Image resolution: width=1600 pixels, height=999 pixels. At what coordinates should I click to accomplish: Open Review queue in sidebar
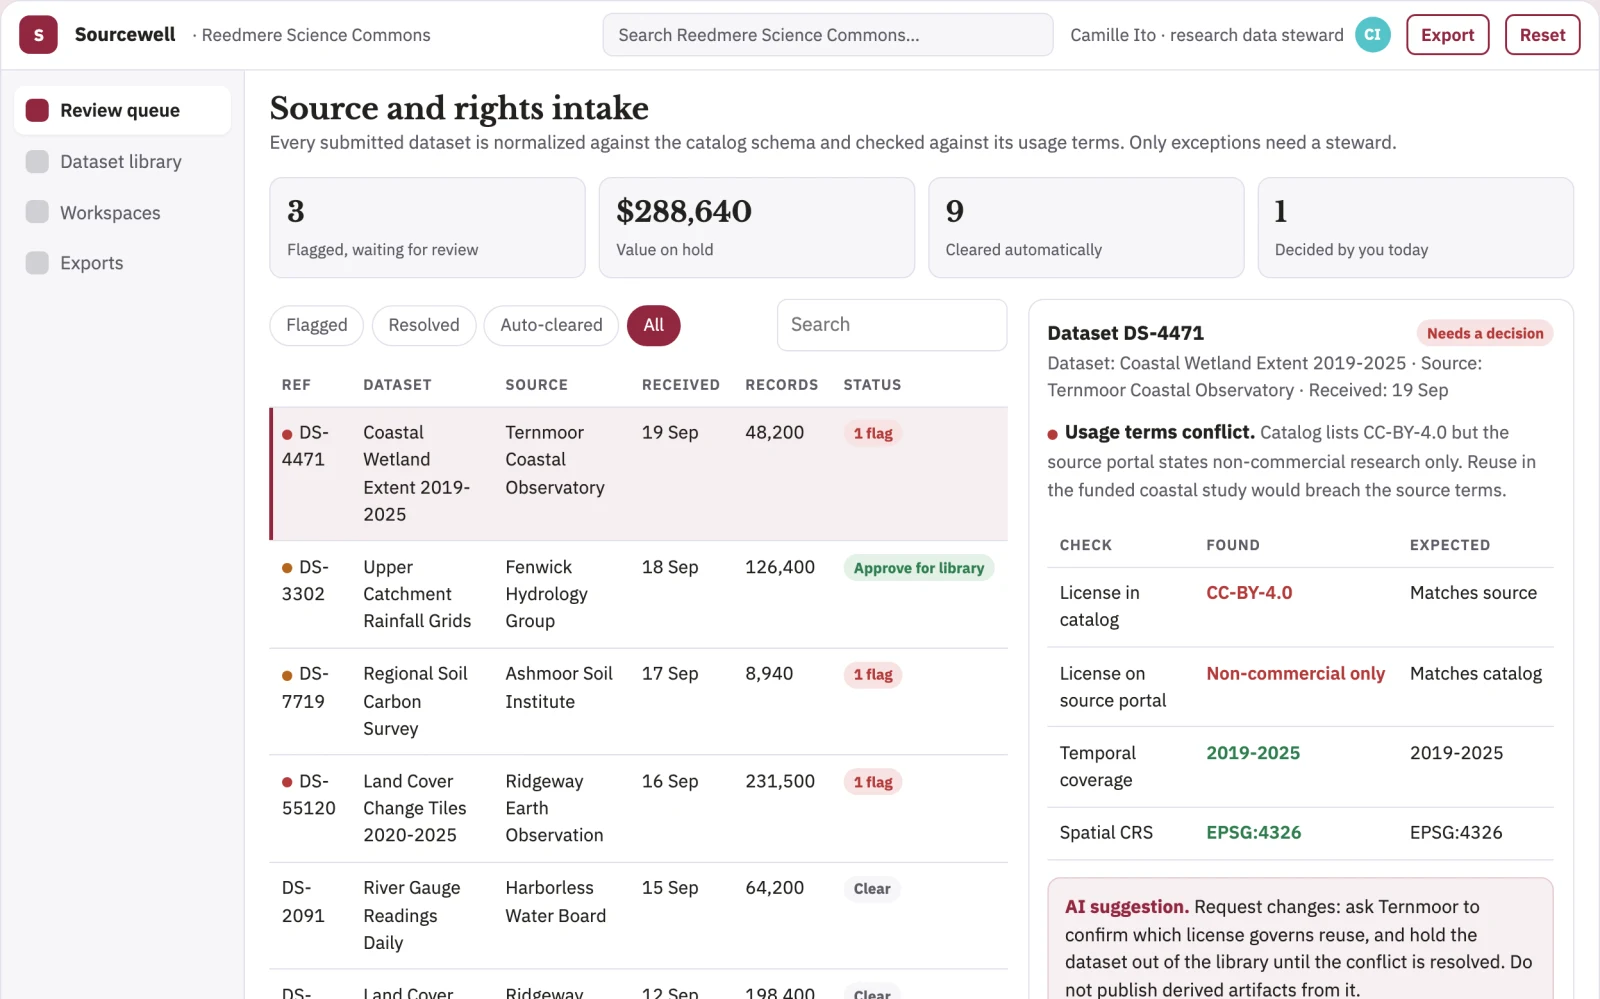[x=122, y=110]
